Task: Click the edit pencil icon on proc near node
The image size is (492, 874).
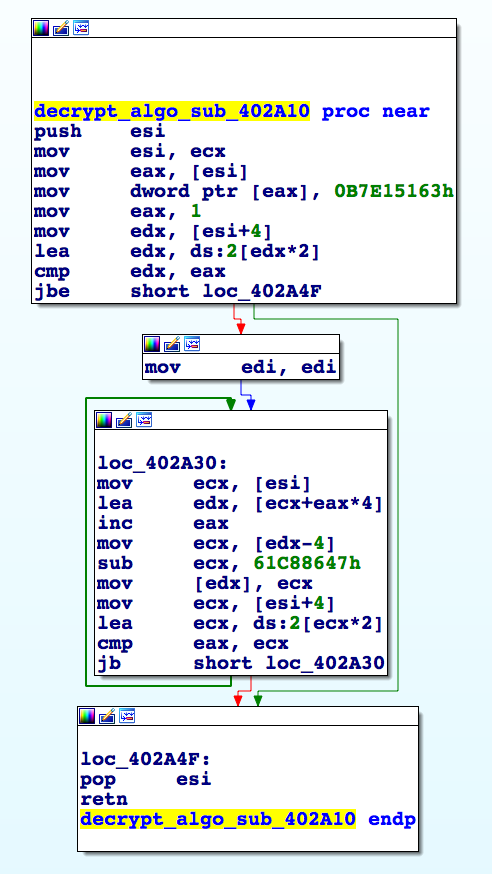Action: tap(61, 28)
